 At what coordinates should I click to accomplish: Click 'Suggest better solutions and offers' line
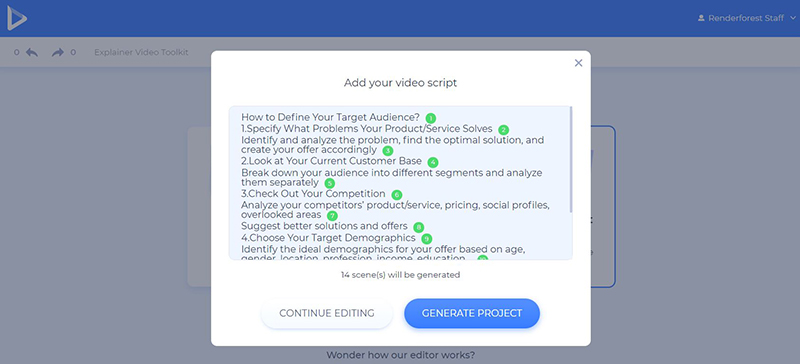click(324, 226)
